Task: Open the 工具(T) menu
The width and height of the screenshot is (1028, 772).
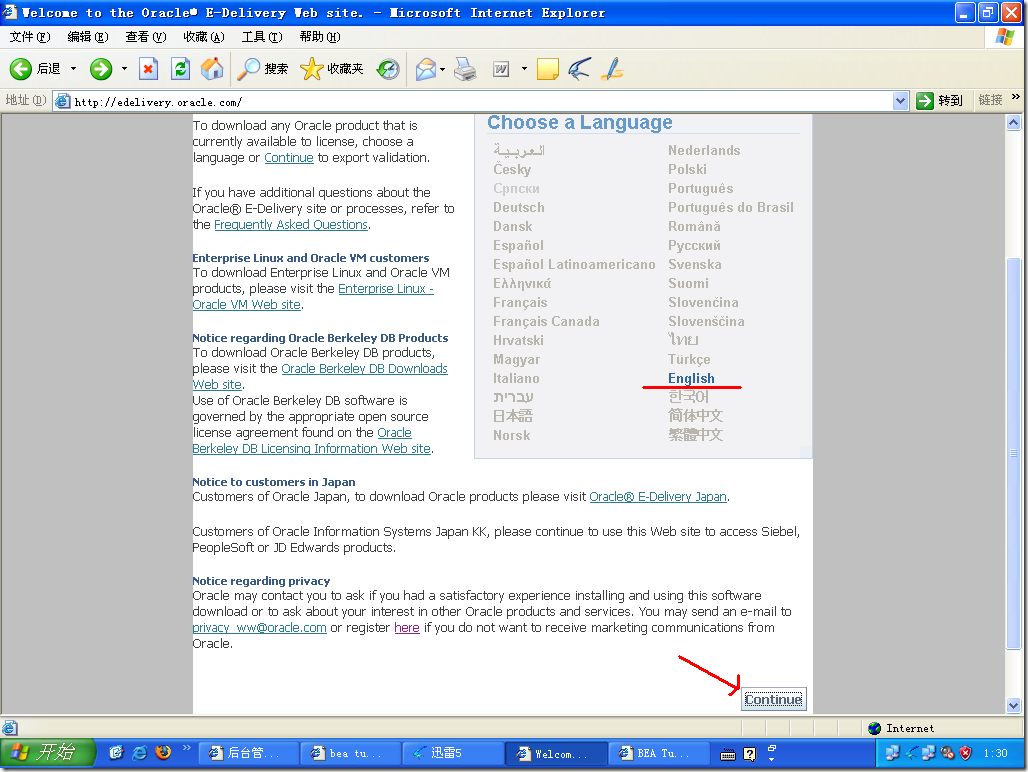Action: [261, 37]
